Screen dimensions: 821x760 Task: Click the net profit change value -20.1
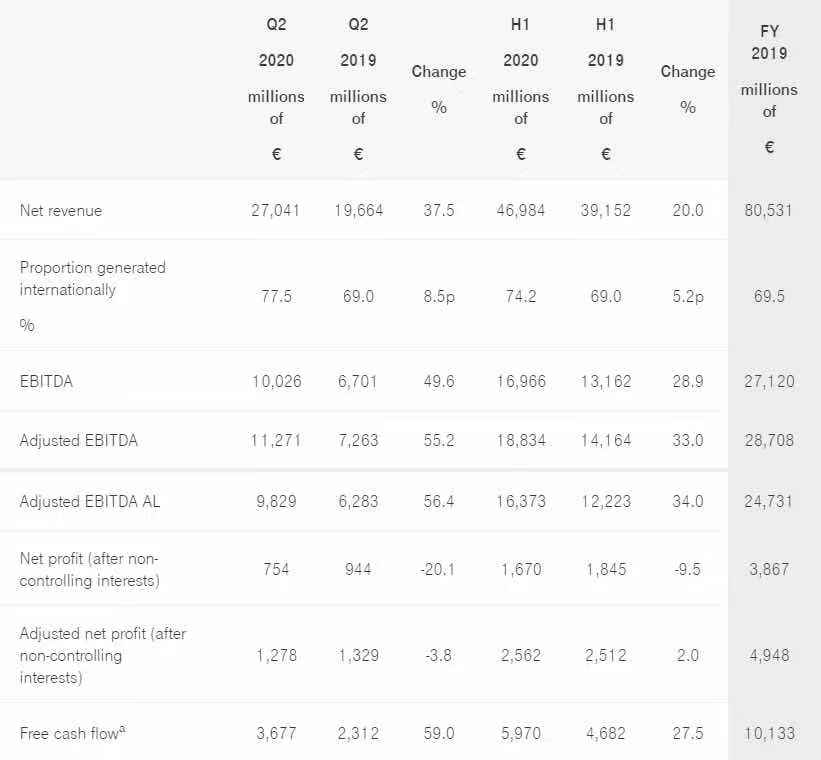tap(438, 569)
